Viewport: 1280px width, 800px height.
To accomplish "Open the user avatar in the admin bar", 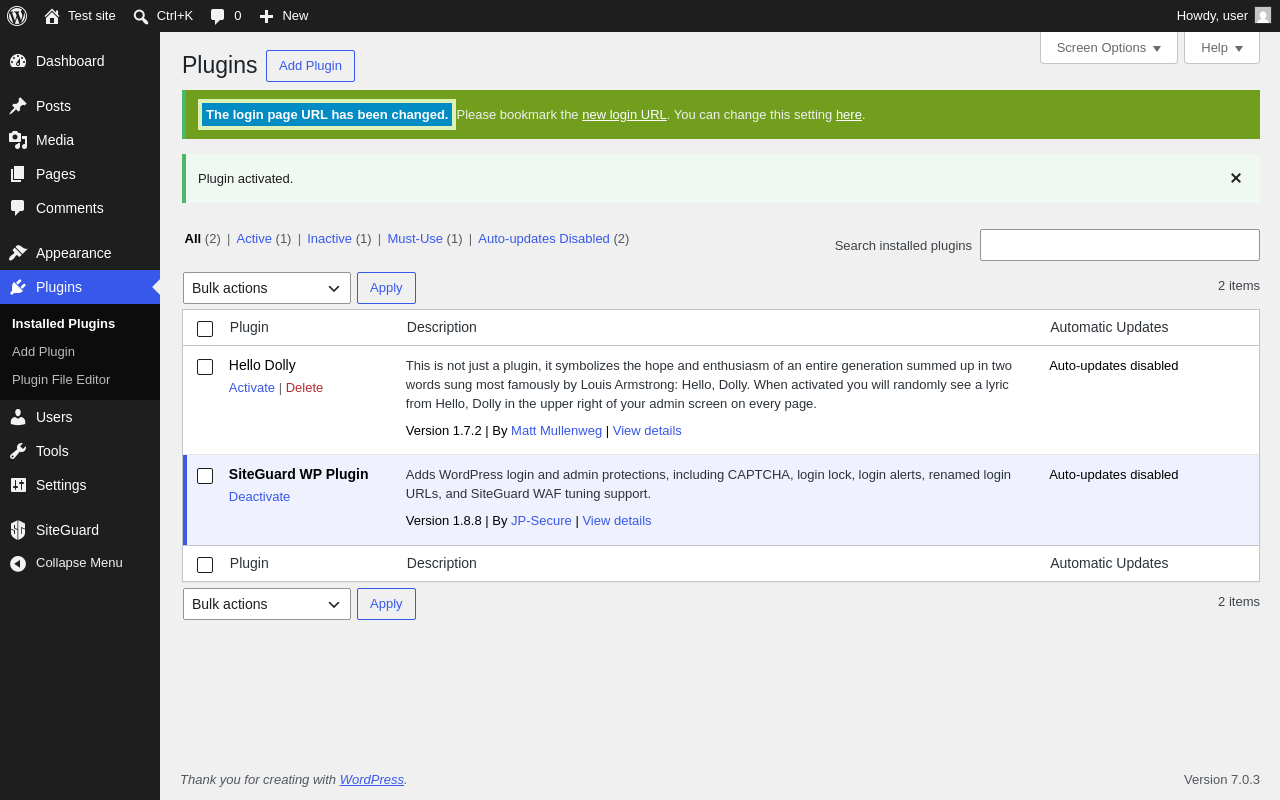I will coord(1263,15).
